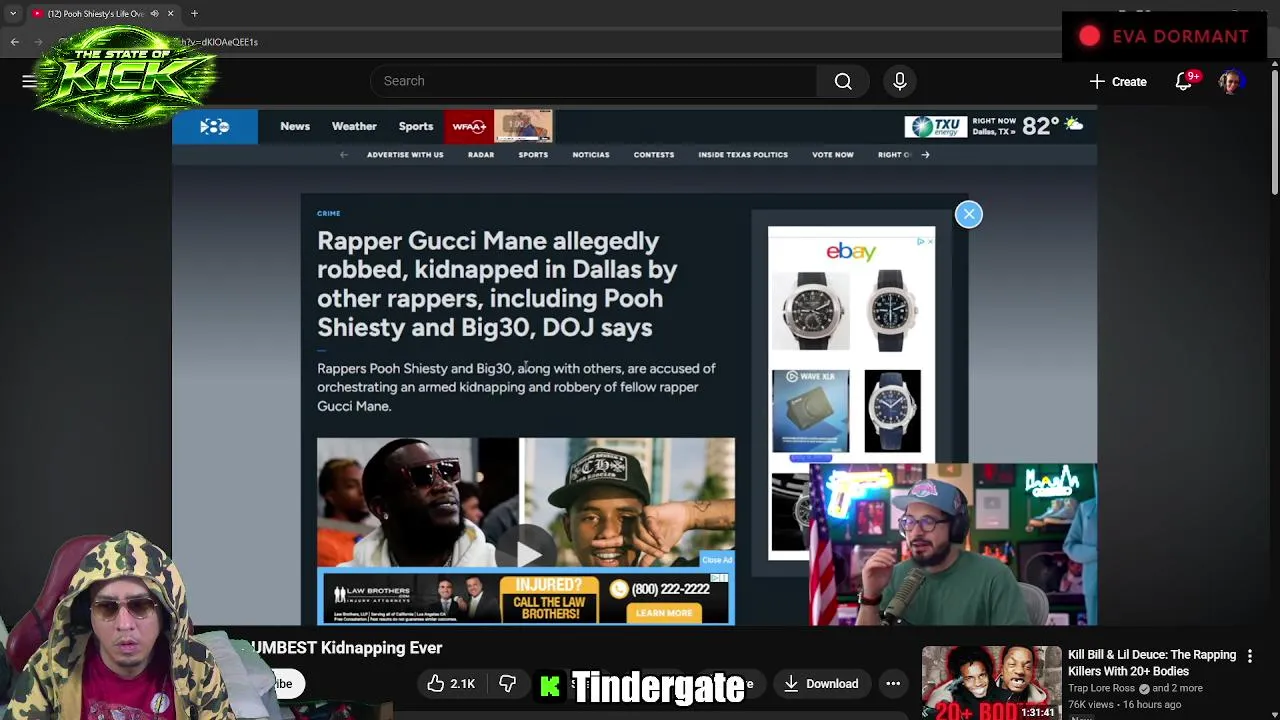Click the Wave XLR ebay product image
The width and height of the screenshot is (1280, 720).
(x=810, y=411)
